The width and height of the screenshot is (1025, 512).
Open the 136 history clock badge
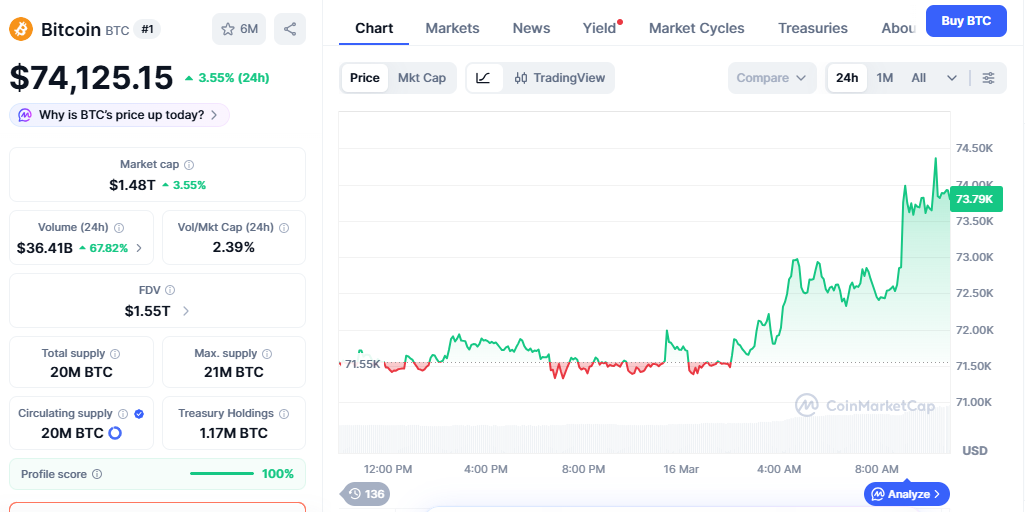pyautogui.click(x=365, y=494)
